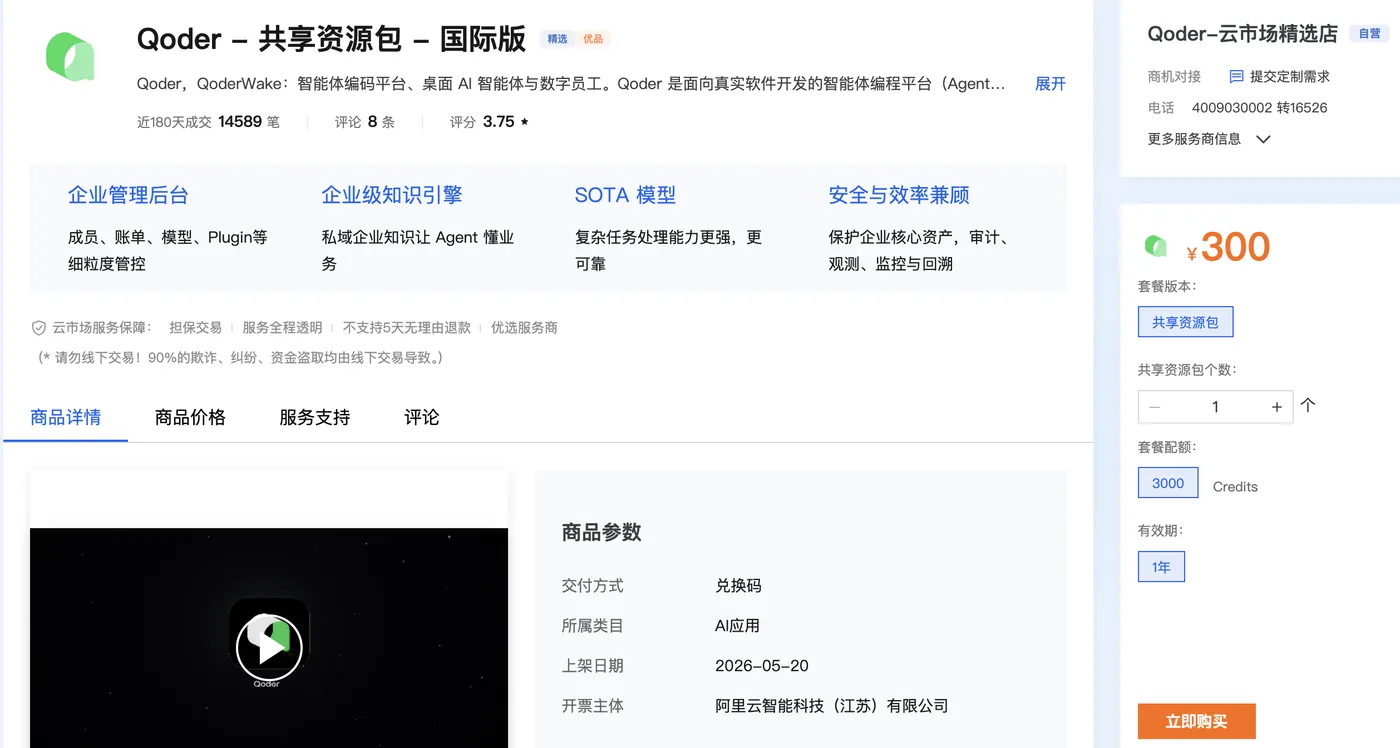Expand 更多服务商信息 chevron
1400x748 pixels.
pyautogui.click(x=1263, y=139)
